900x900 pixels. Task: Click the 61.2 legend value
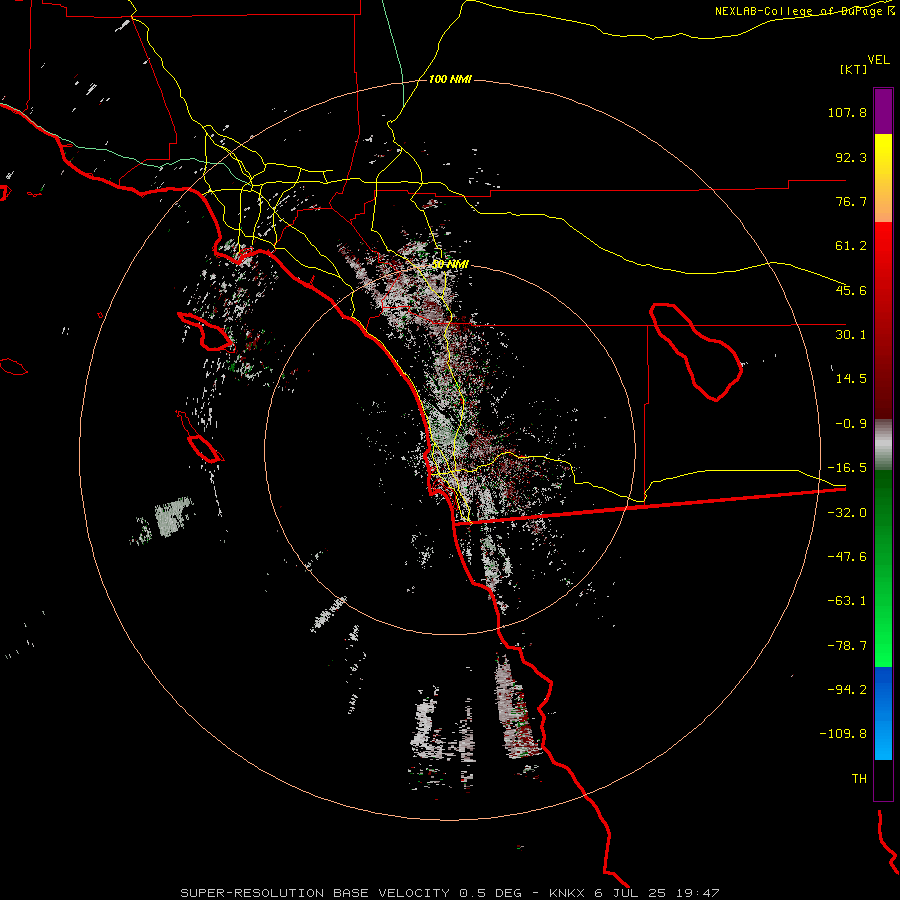pyautogui.click(x=851, y=246)
